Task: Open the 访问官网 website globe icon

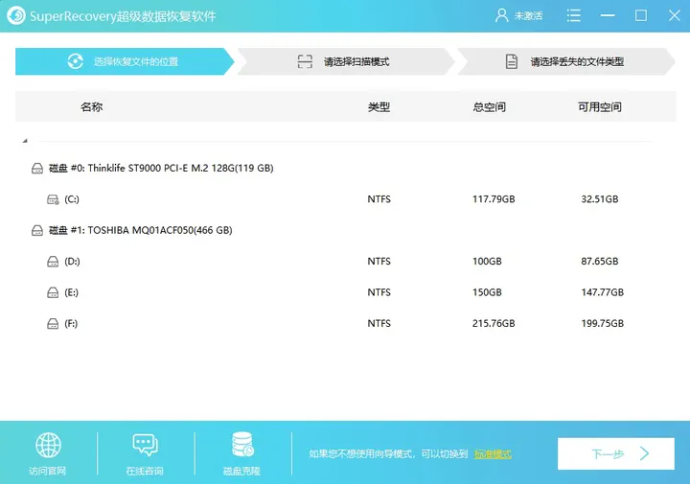Action: click(x=48, y=446)
